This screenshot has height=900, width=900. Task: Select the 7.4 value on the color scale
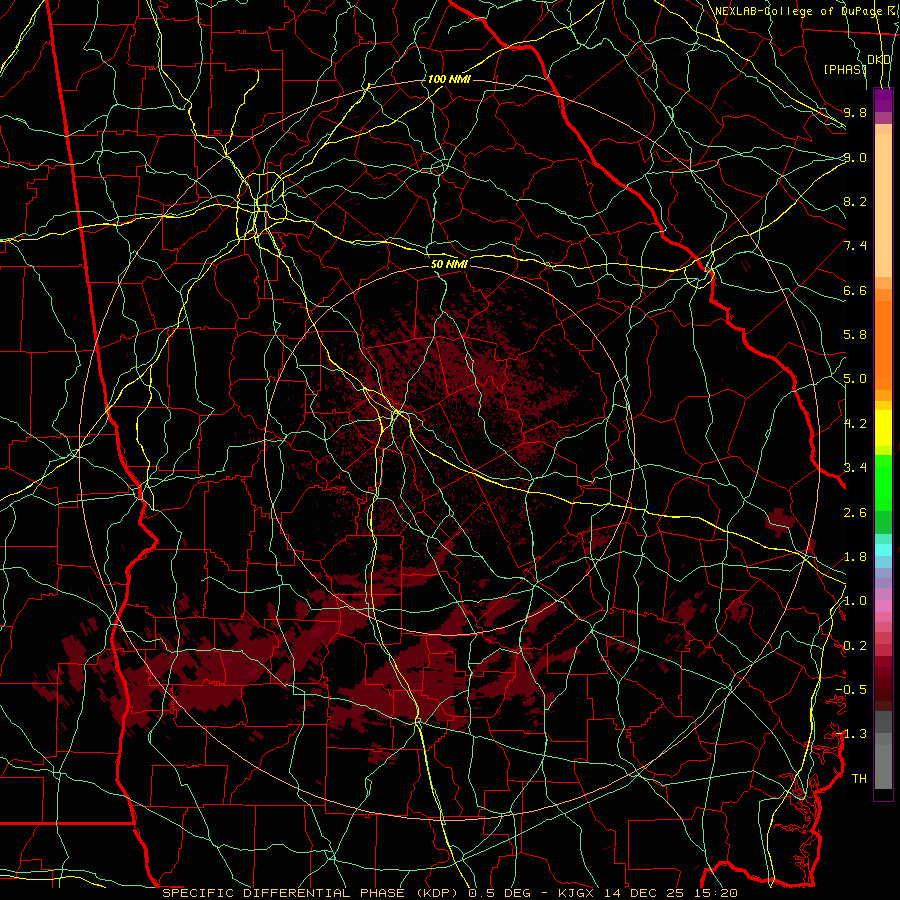coord(855,246)
